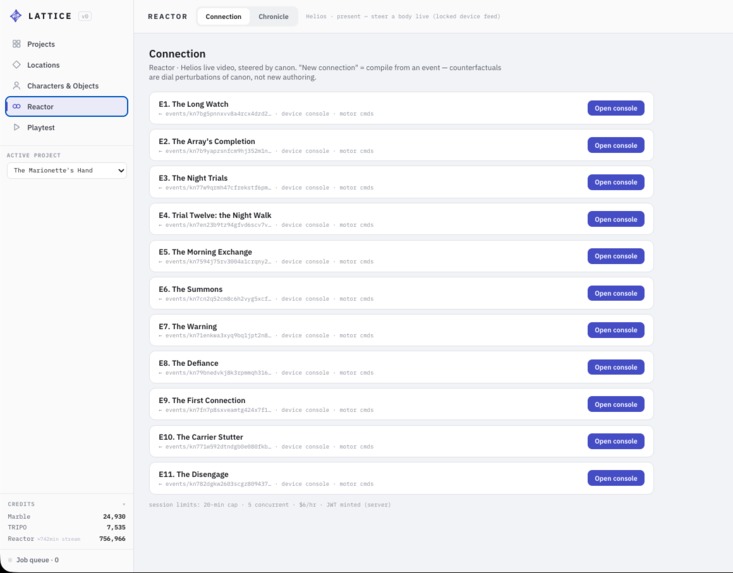Open console for E3 The Night Trials
The image size is (733, 573).
pos(616,182)
